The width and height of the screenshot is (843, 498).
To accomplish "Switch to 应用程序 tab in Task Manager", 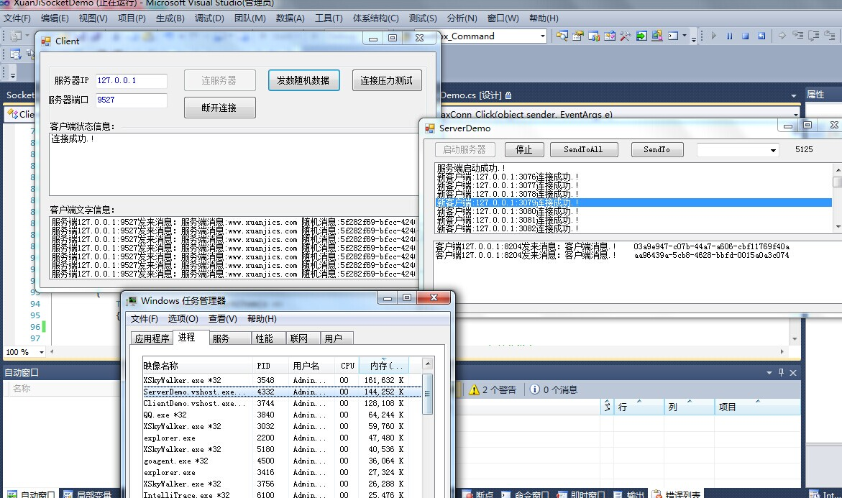I will point(152,338).
